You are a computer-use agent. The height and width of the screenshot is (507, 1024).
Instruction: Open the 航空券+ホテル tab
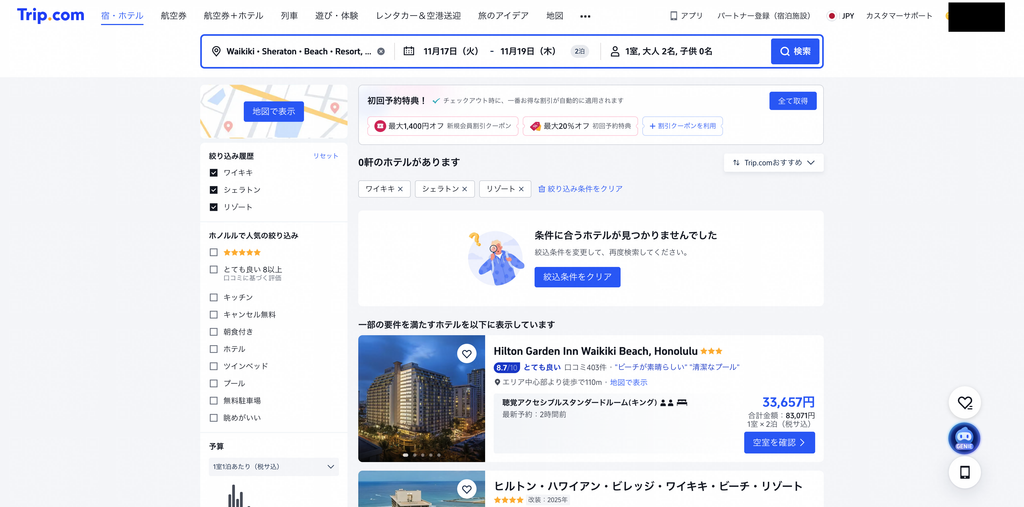[234, 16]
